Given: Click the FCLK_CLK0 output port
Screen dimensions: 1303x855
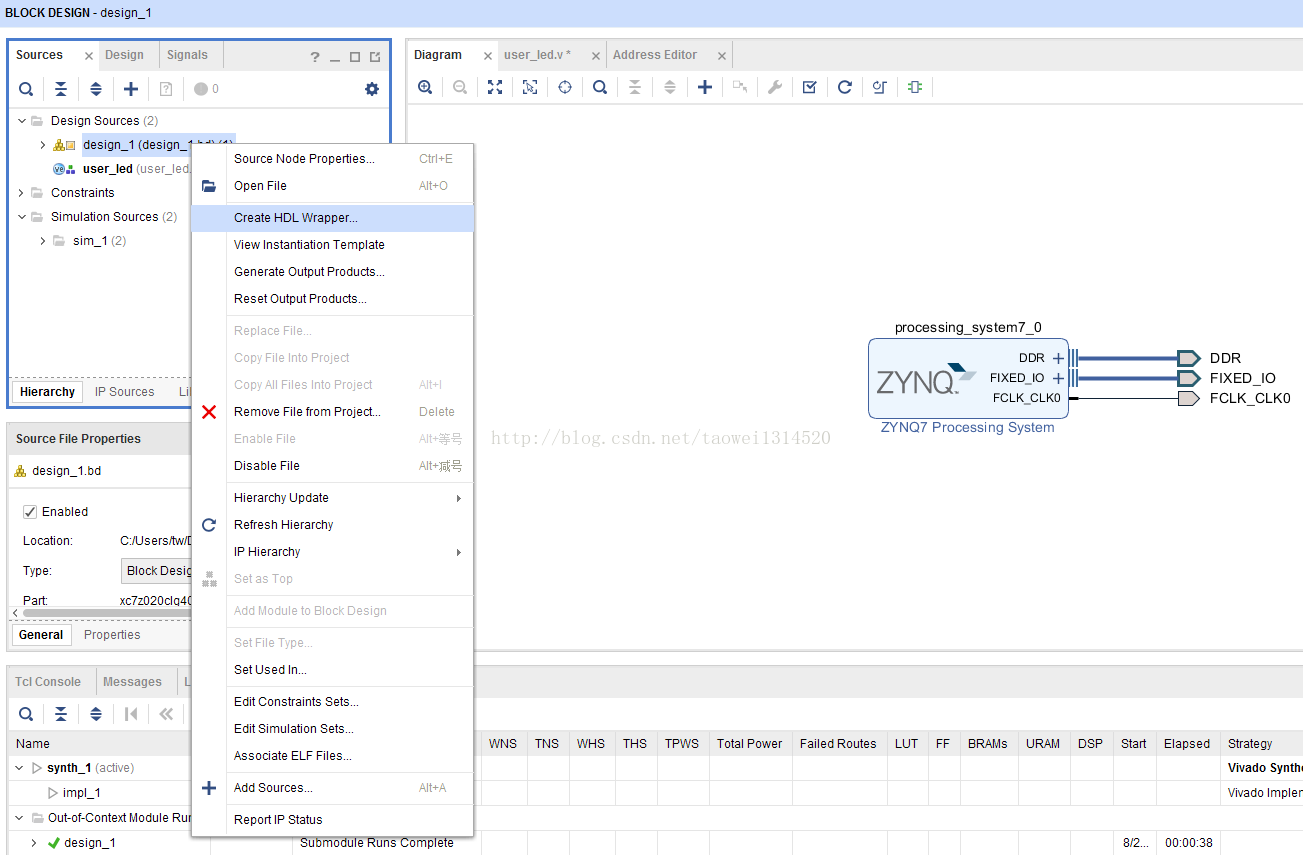Looking at the screenshot, I should coord(1189,398).
